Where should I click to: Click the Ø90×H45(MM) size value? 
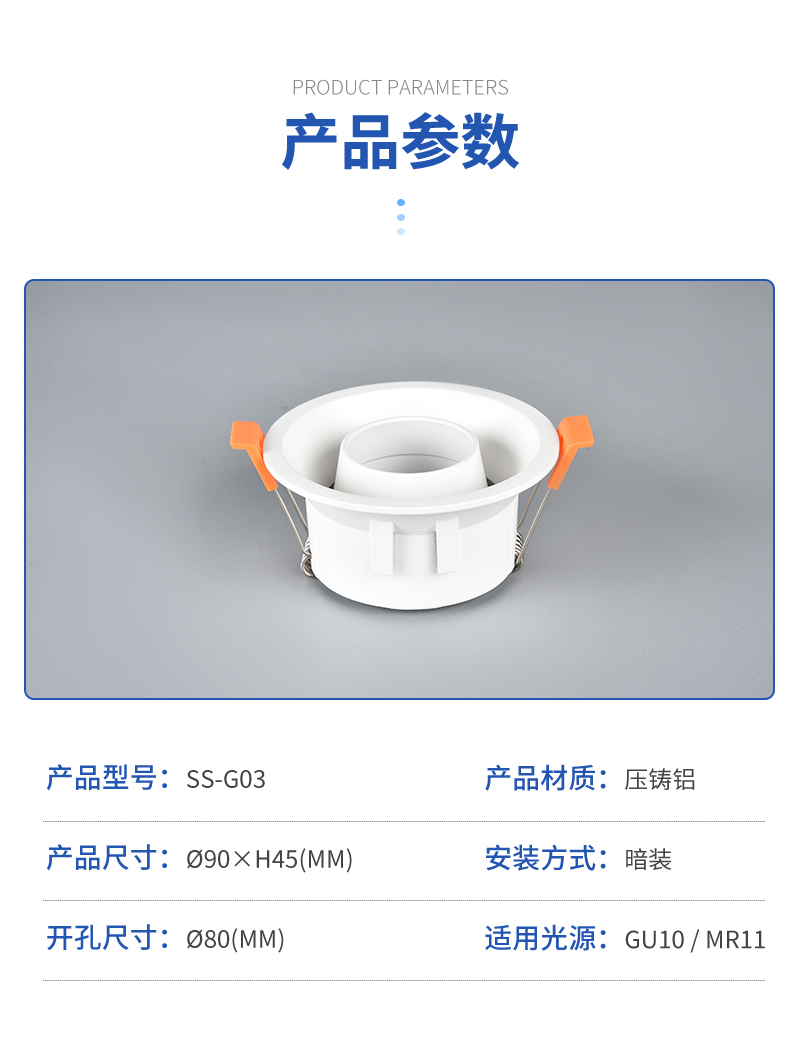269,859
